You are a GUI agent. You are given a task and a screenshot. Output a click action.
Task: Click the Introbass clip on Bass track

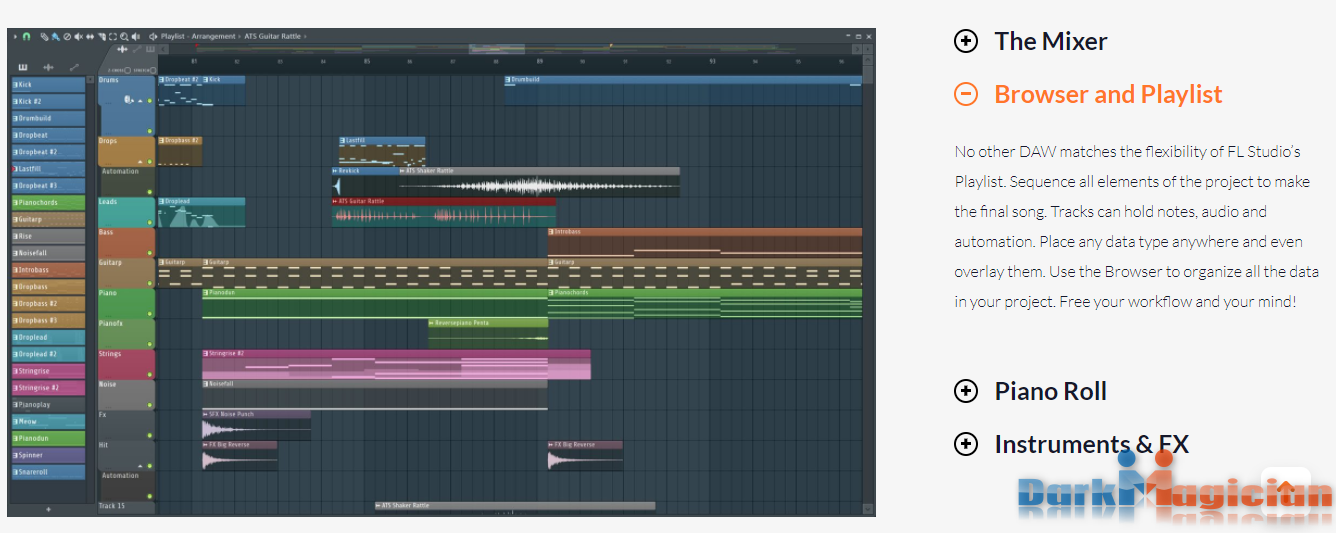pos(704,243)
